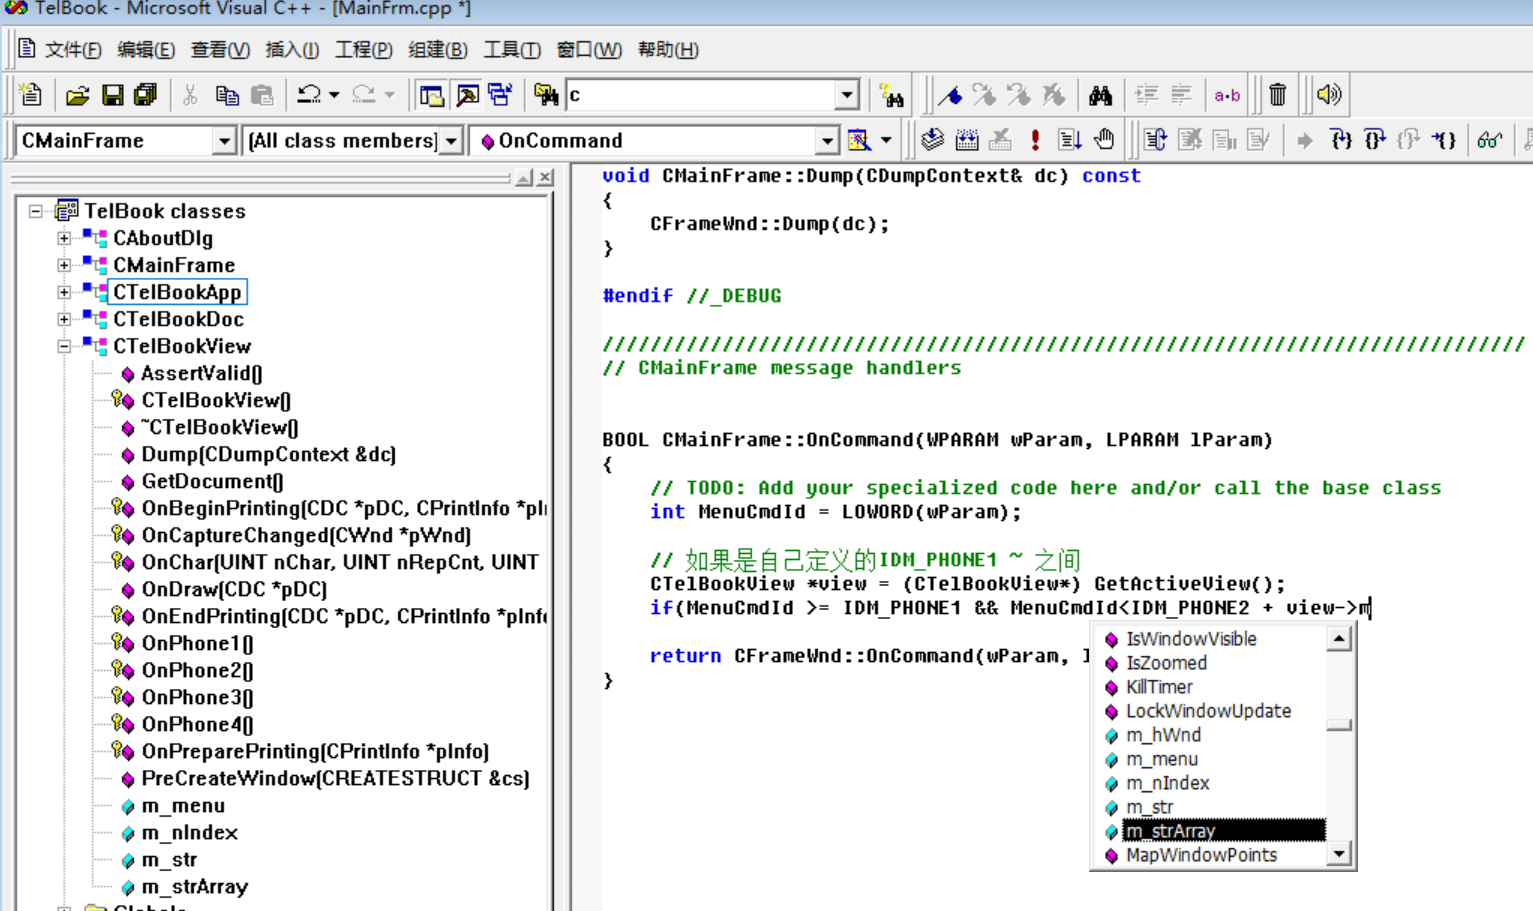Open the find text combo box dropdown

click(847, 95)
